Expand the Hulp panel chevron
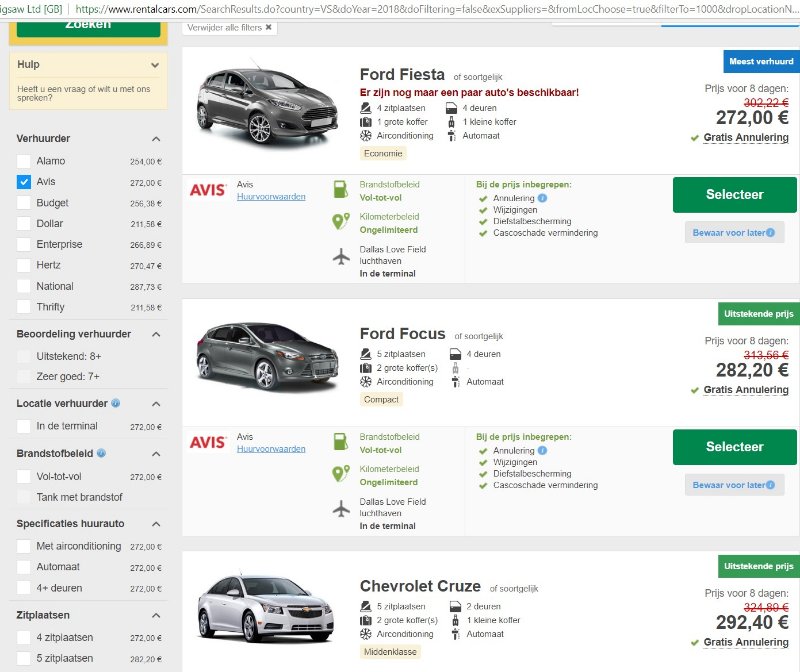The width and height of the screenshot is (800, 672). tap(154, 66)
